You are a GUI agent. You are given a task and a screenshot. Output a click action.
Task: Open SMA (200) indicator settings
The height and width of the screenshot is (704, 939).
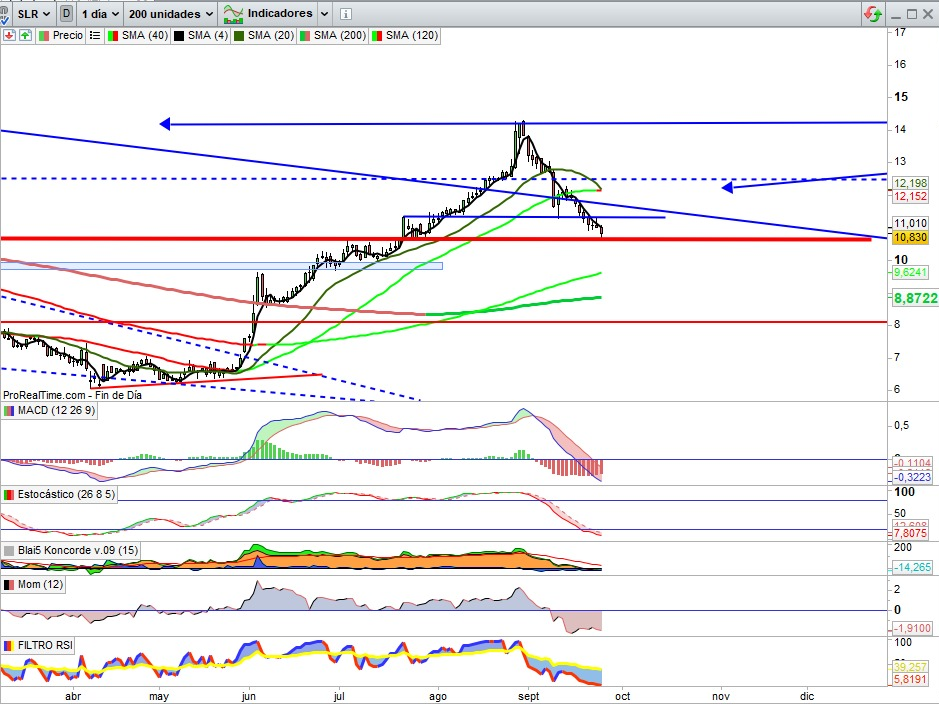[x=340, y=35]
